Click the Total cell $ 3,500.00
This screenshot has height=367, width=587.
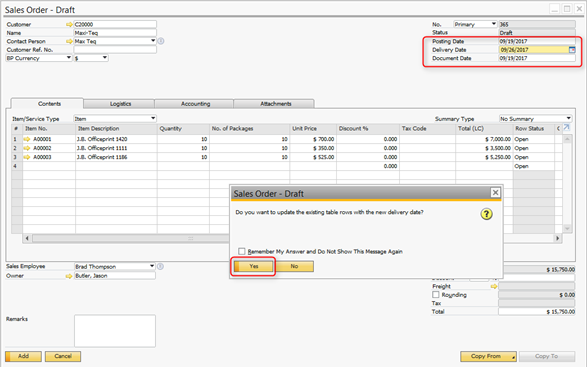tap(484, 148)
